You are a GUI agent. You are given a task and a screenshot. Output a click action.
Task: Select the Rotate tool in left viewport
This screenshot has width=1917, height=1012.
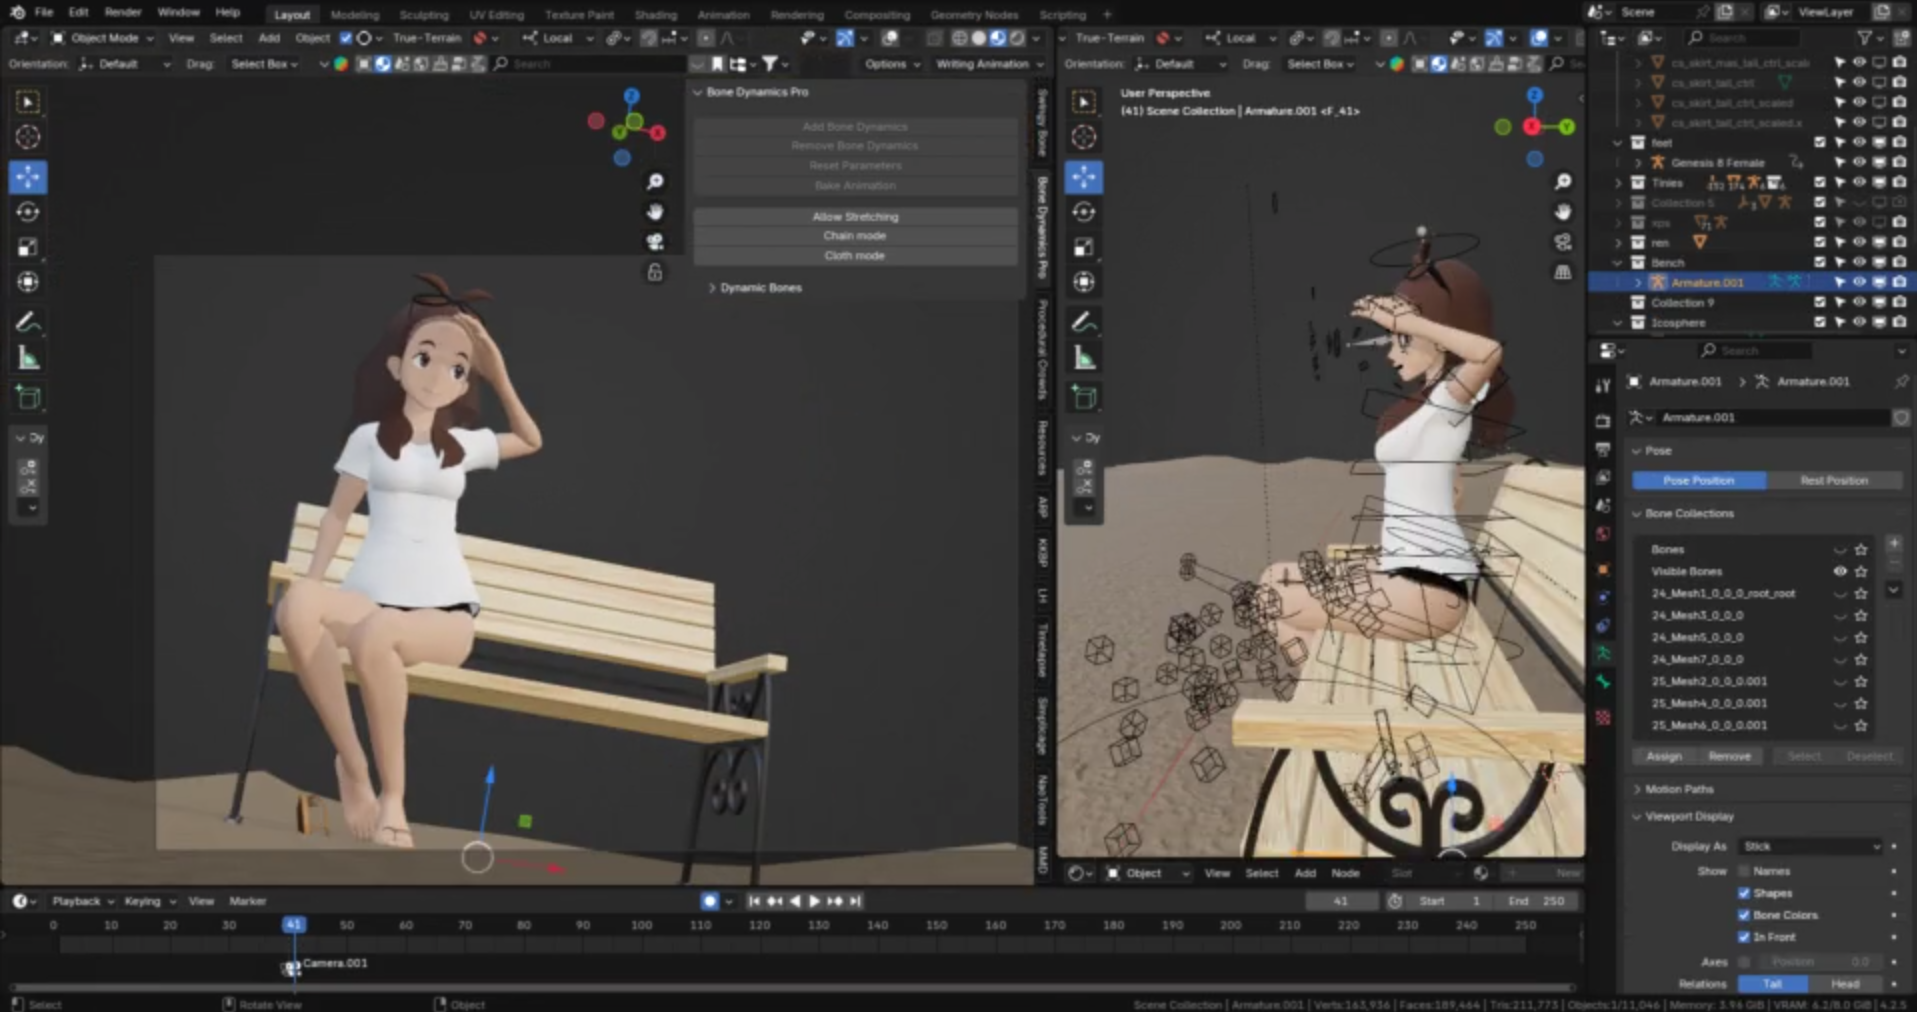click(28, 212)
